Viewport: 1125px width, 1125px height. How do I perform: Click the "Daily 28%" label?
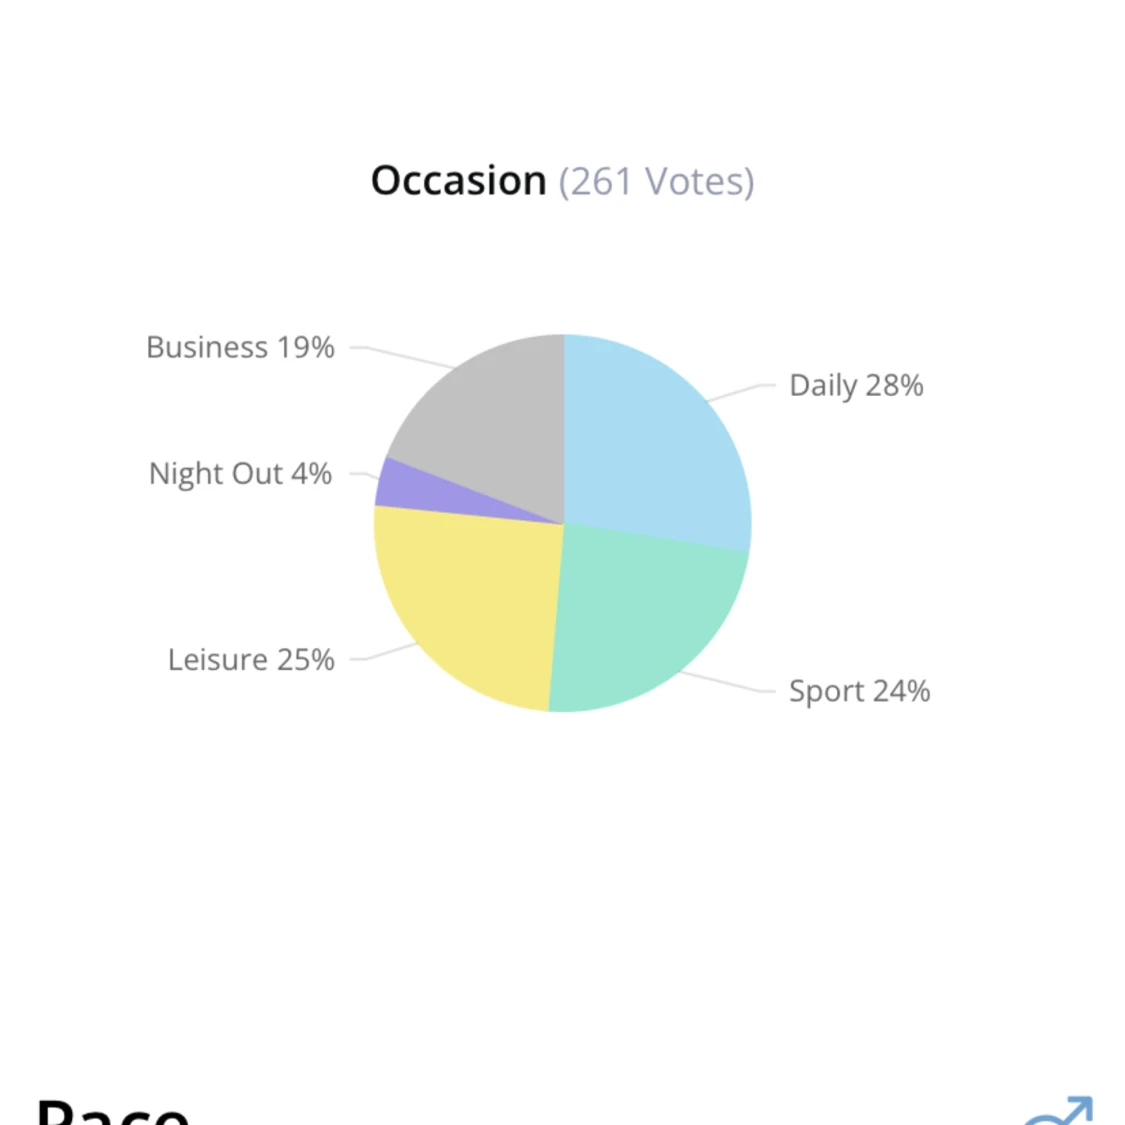(856, 385)
